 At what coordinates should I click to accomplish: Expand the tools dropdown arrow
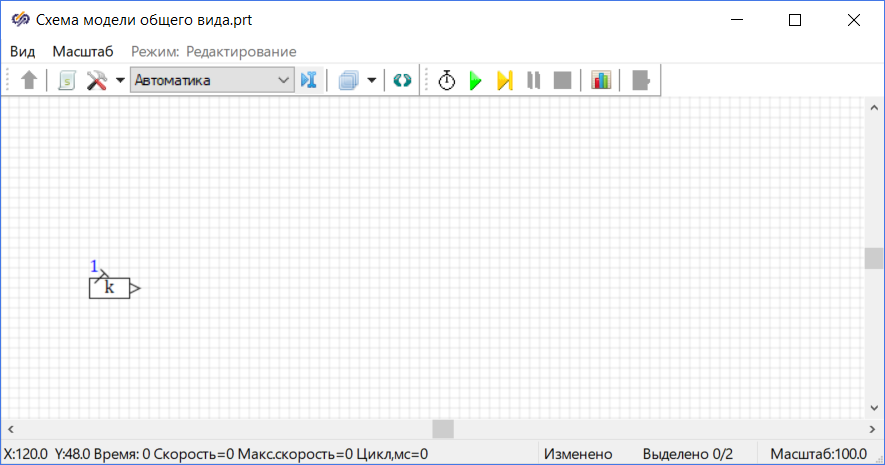[x=120, y=81]
